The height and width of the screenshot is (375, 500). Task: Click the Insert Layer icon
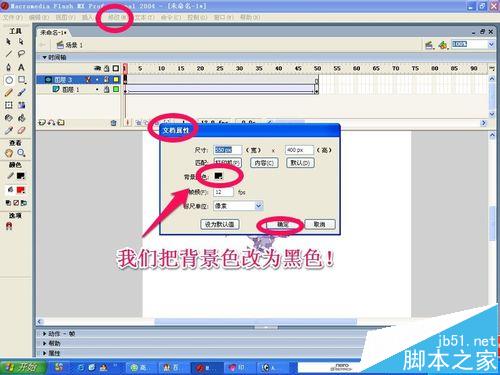pos(42,123)
